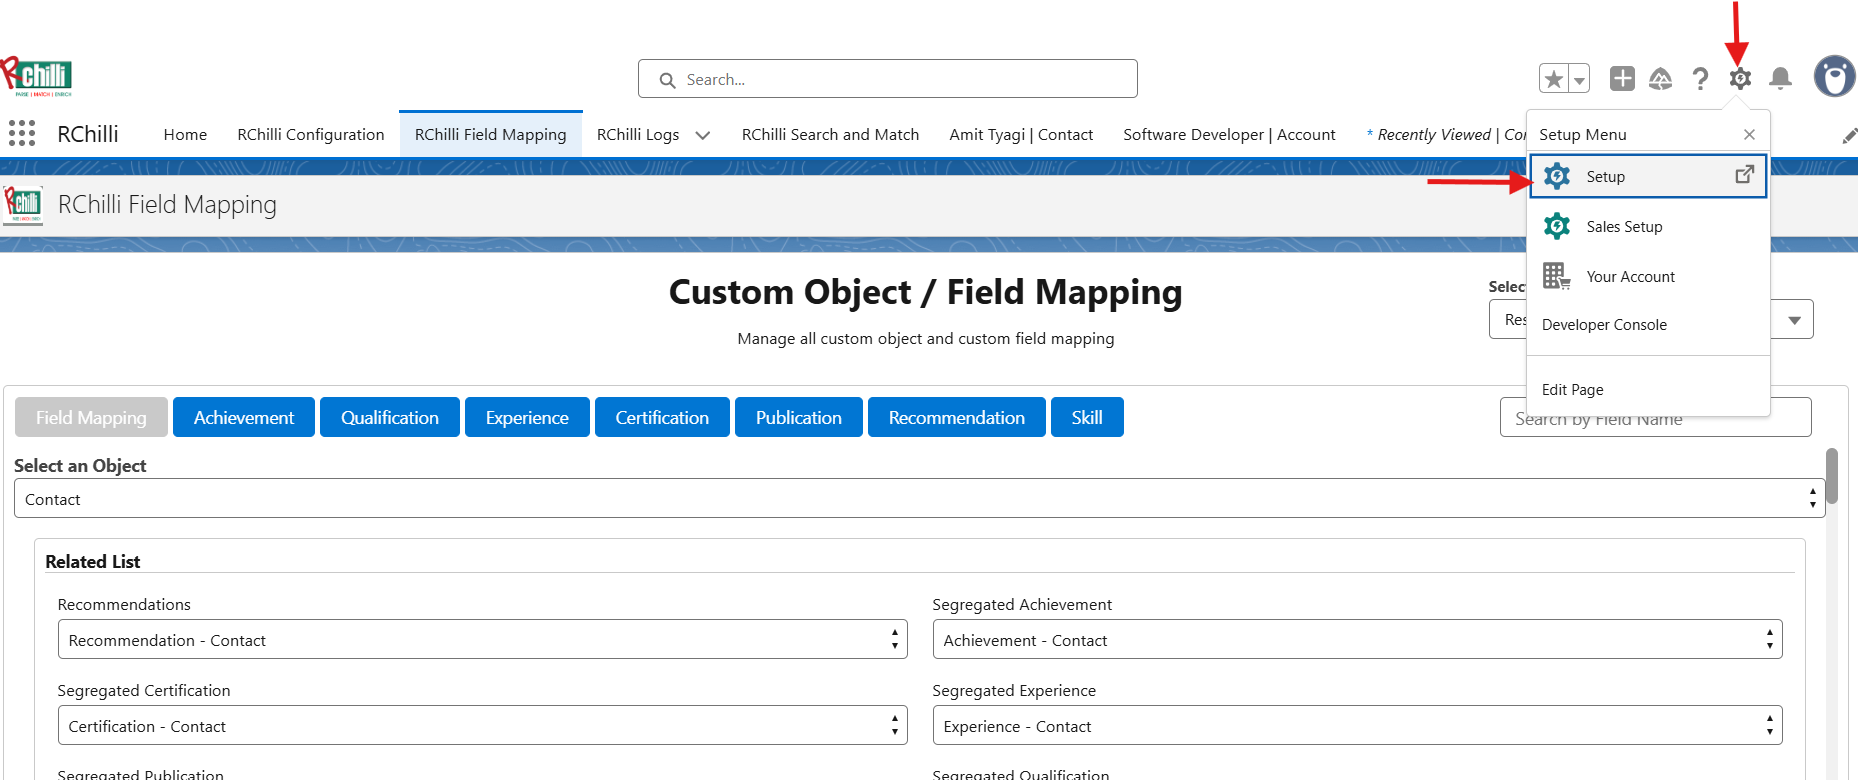Image resolution: width=1858 pixels, height=780 pixels.
Task: Click the Certification button
Action: point(662,417)
